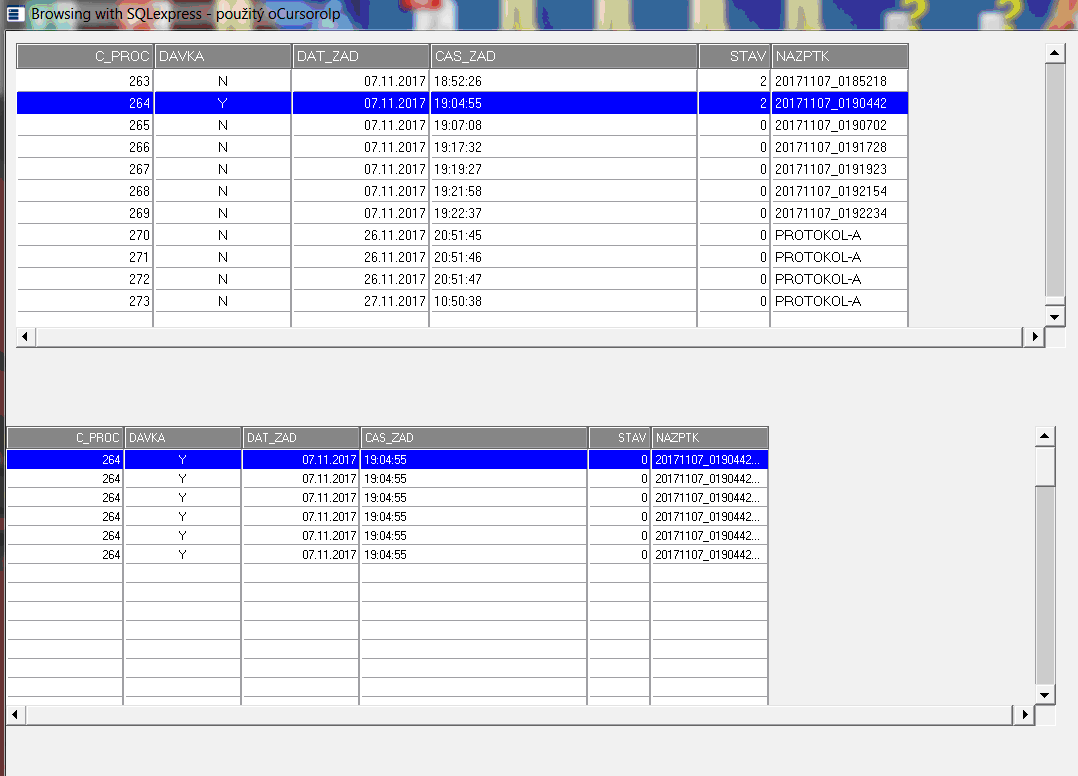Click the left scroll arrow below the top grid
The image size is (1078, 776).
pyautogui.click(x=23, y=336)
